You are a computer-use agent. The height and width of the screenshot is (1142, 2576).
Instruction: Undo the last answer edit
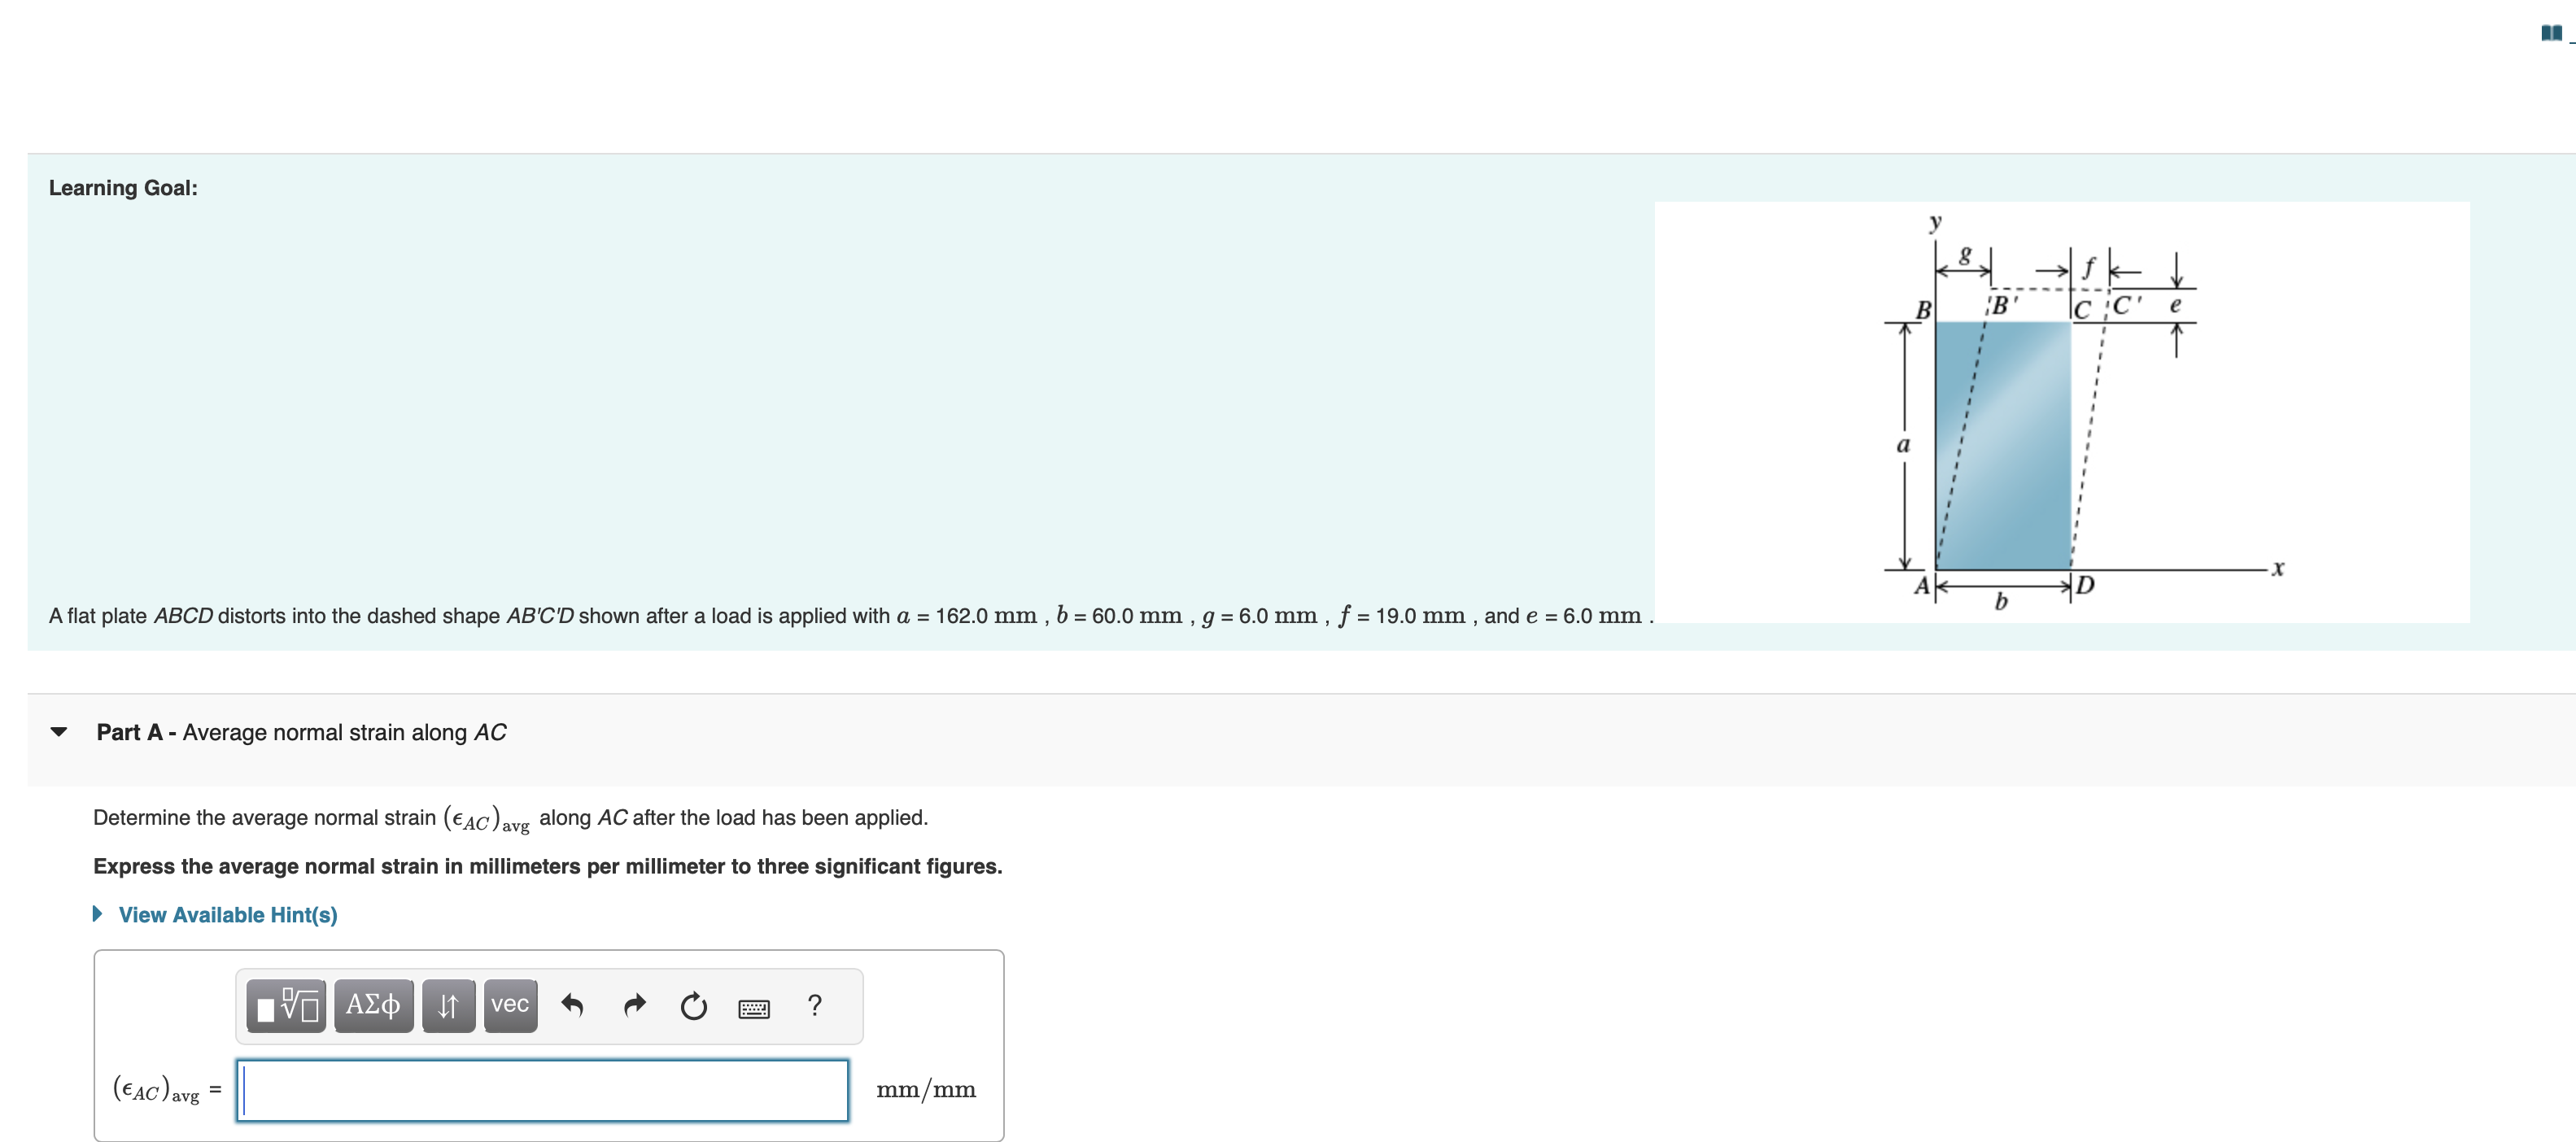(x=572, y=1005)
